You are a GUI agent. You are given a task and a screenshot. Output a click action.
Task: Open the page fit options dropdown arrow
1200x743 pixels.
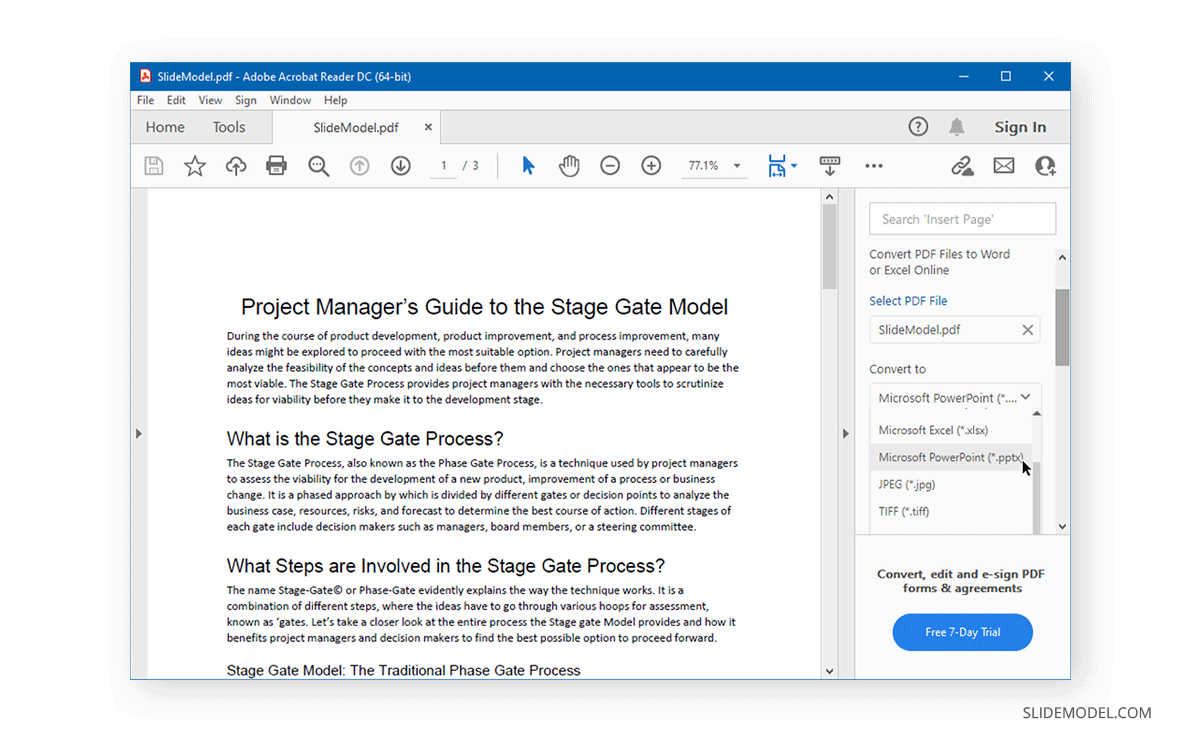coord(793,166)
